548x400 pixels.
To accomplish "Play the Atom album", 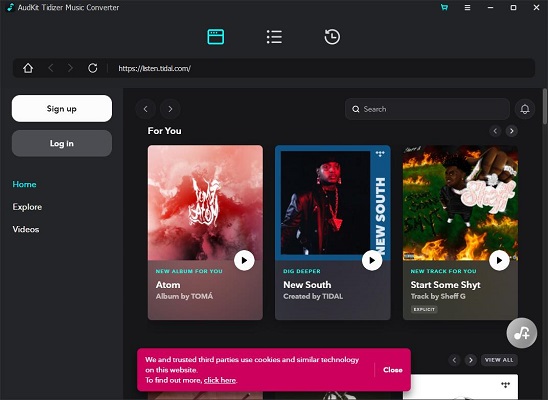I will (244, 260).
